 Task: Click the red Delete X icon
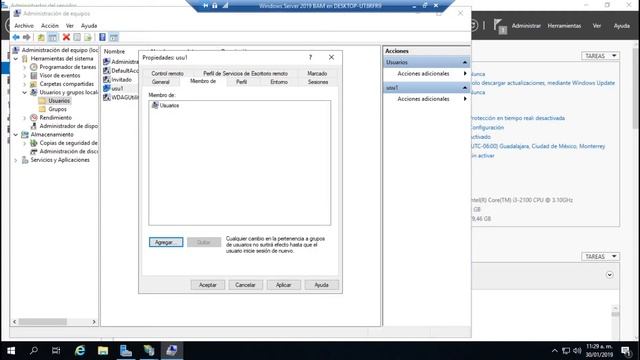click(x=66, y=38)
